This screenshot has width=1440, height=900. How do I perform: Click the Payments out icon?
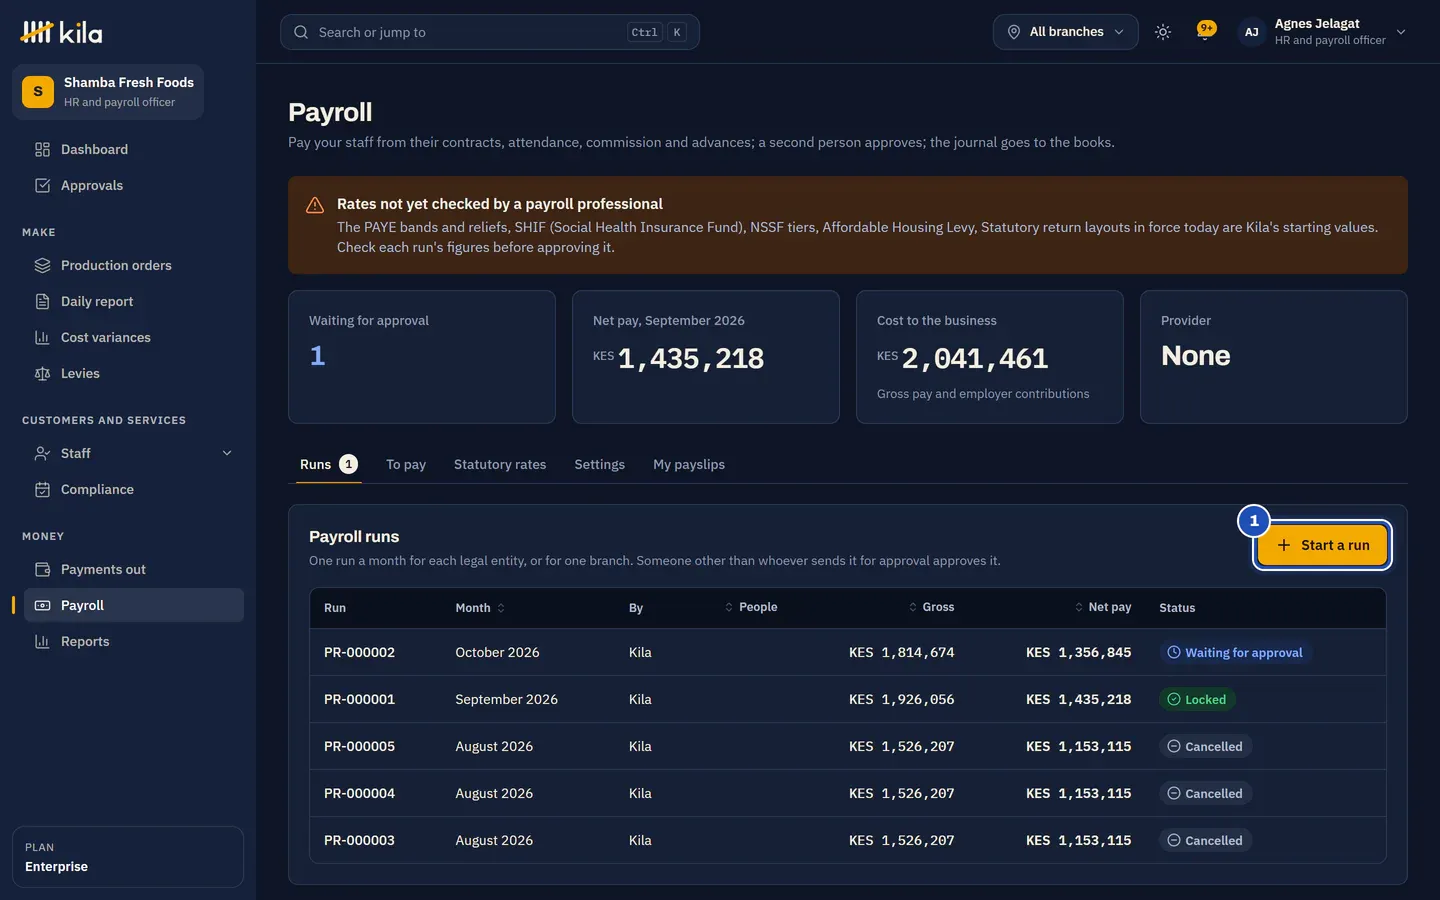pyautogui.click(x=42, y=569)
